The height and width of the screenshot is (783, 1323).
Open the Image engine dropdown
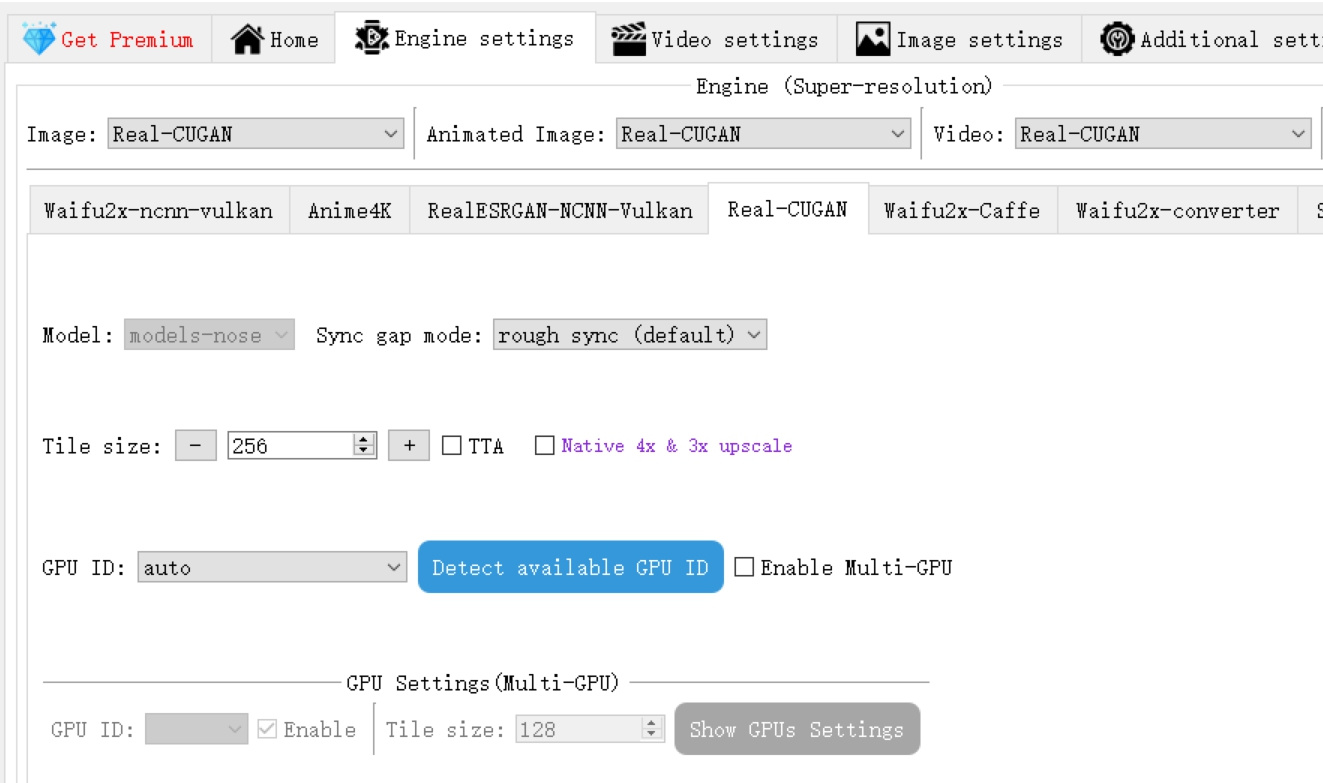tap(256, 134)
